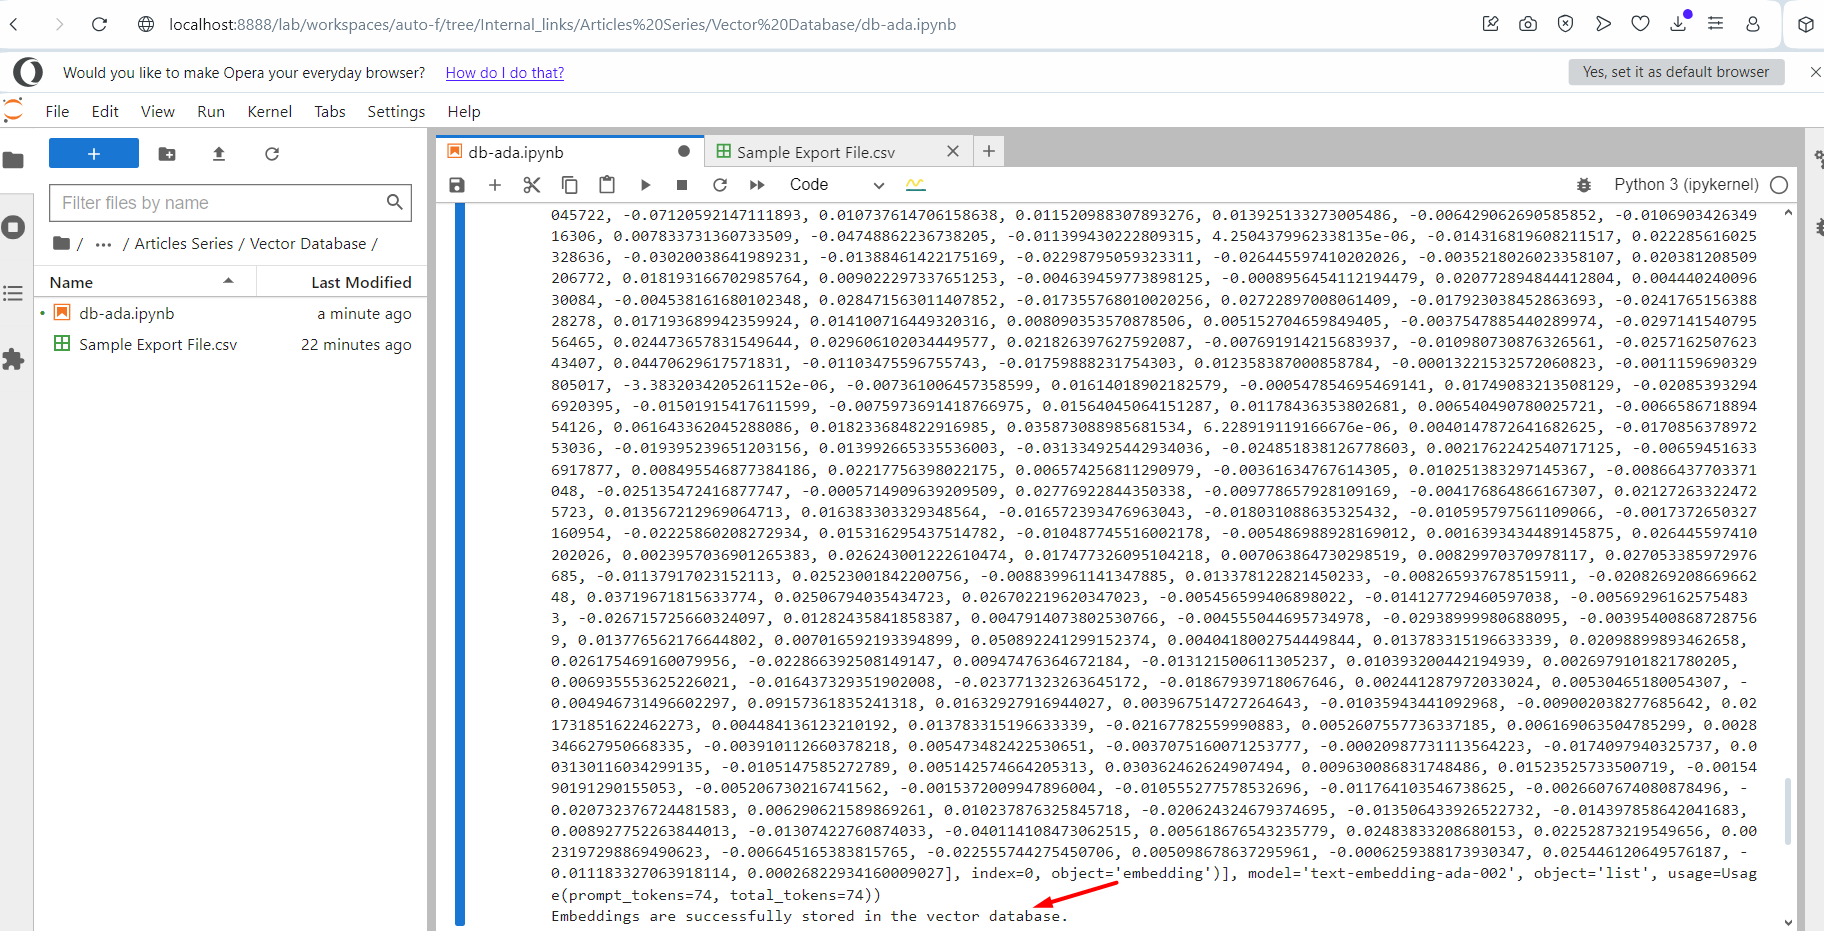
Task: Click the blue new launcher button
Action: pos(94,154)
